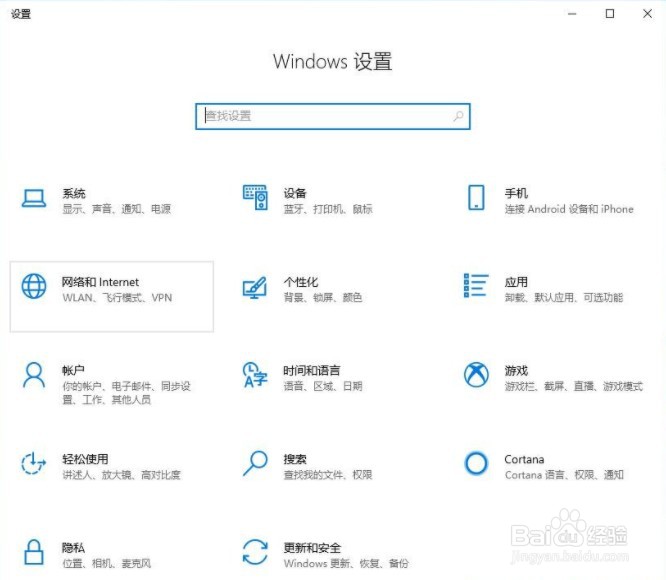Image resolution: width=666 pixels, height=580 pixels.
Task: Click description 游戏栏、截屏、直播、游戏模式
Action: point(574,386)
